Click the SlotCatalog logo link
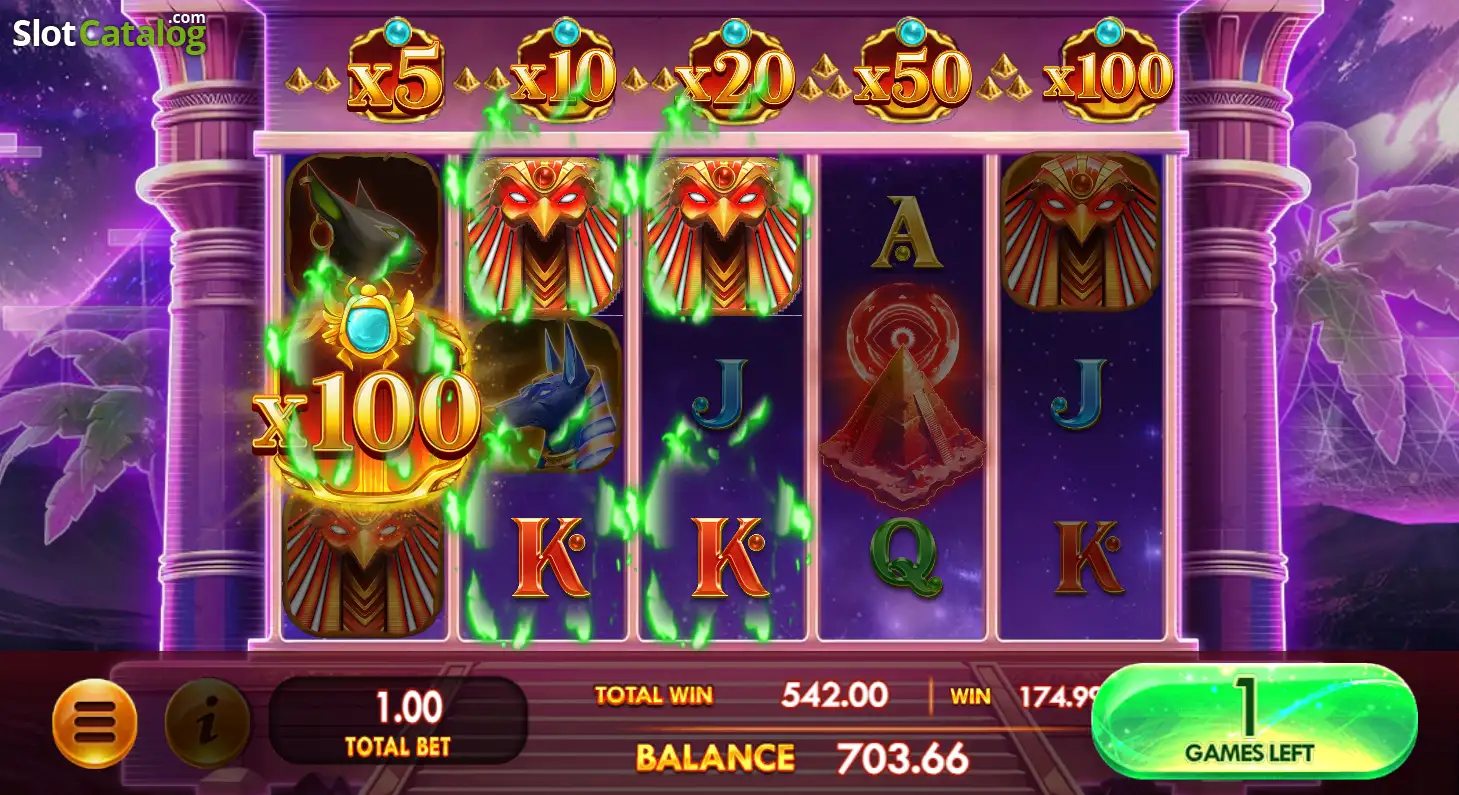This screenshot has width=1459, height=795. [109, 32]
